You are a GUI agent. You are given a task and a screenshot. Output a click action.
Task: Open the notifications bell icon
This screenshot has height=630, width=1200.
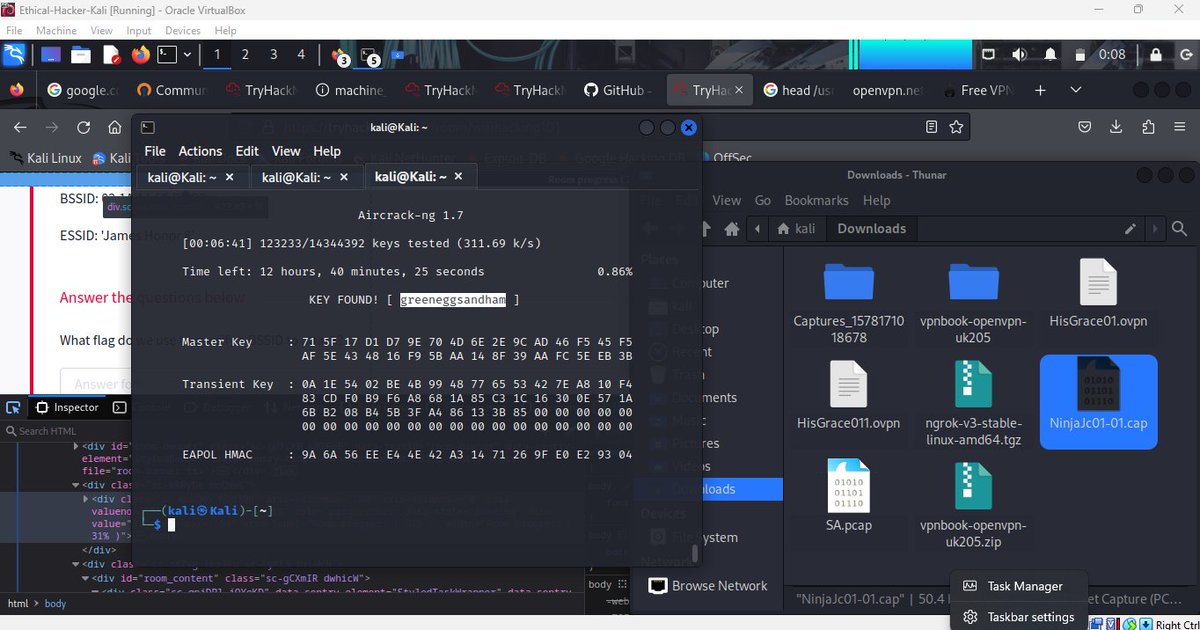coord(1050,54)
